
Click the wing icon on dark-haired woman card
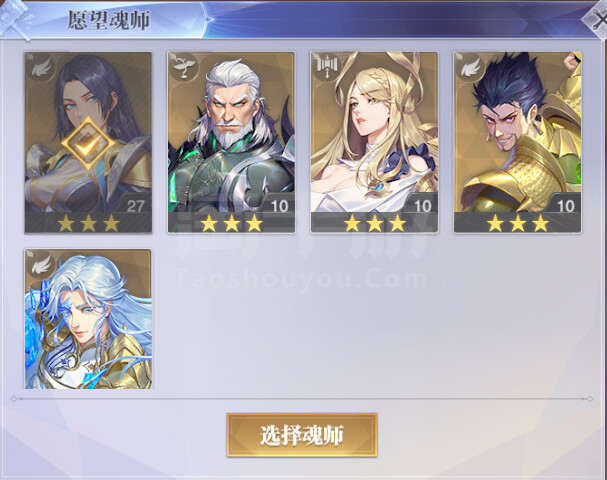tap(42, 68)
